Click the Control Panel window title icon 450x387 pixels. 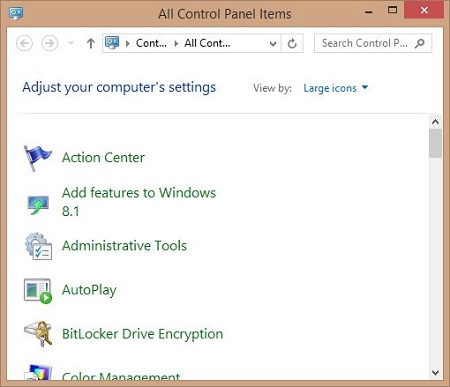(16, 14)
